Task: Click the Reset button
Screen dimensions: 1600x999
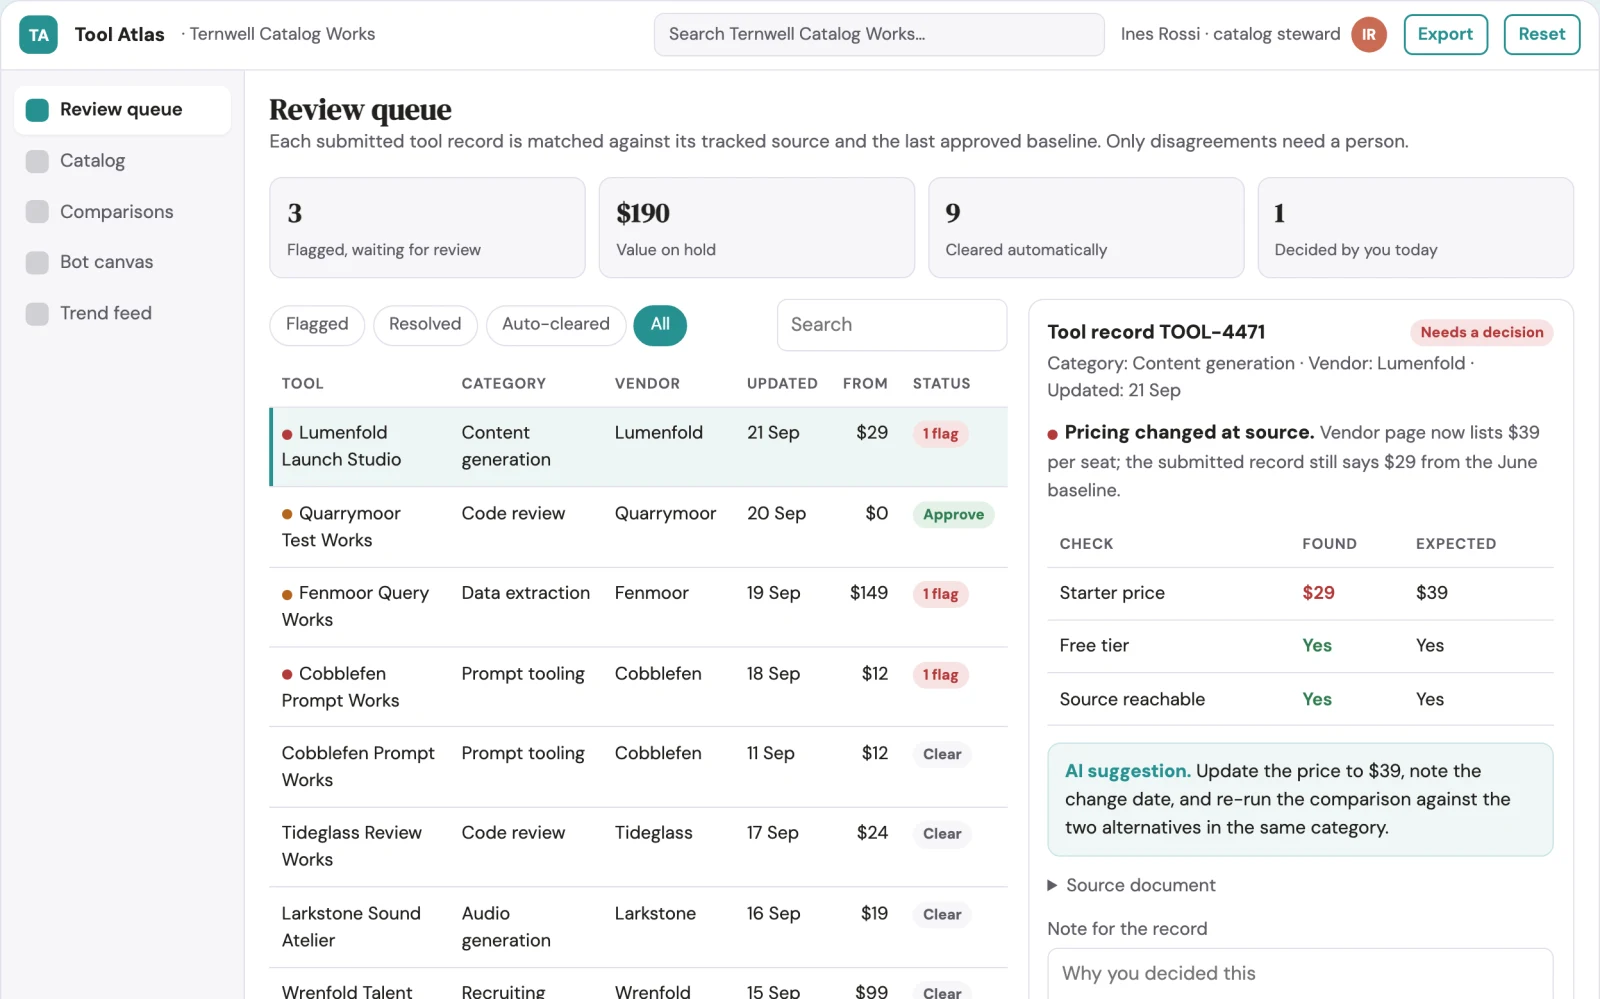Action: (x=1542, y=35)
